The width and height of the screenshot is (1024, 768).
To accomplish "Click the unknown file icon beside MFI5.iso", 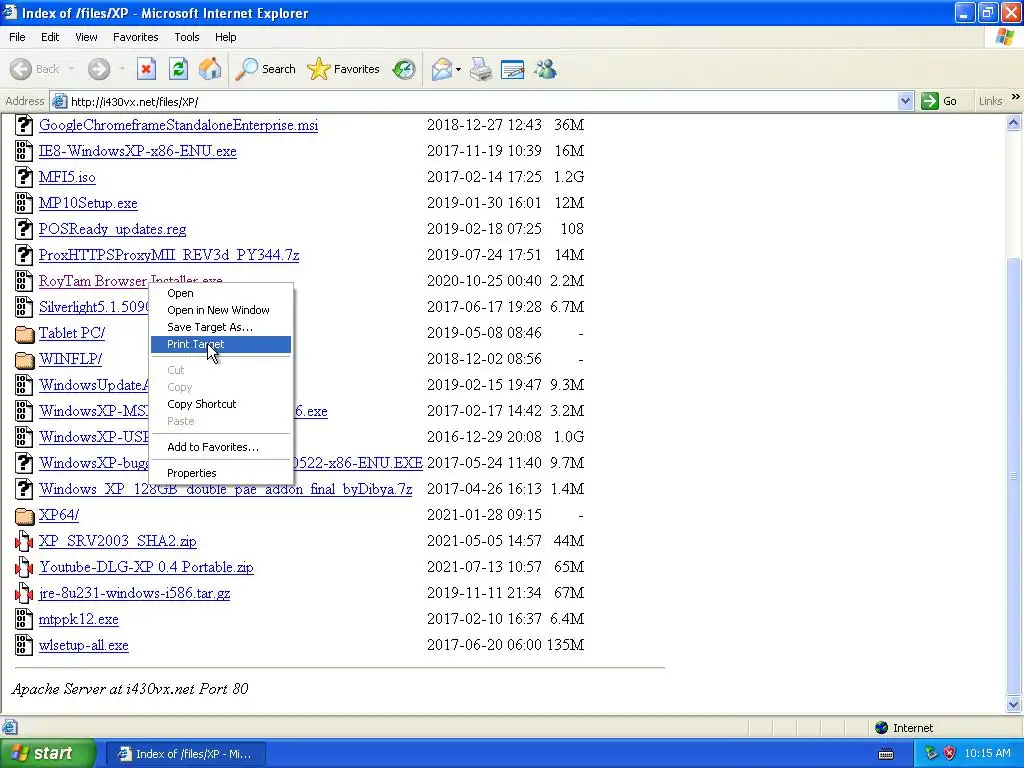I will [x=24, y=177].
